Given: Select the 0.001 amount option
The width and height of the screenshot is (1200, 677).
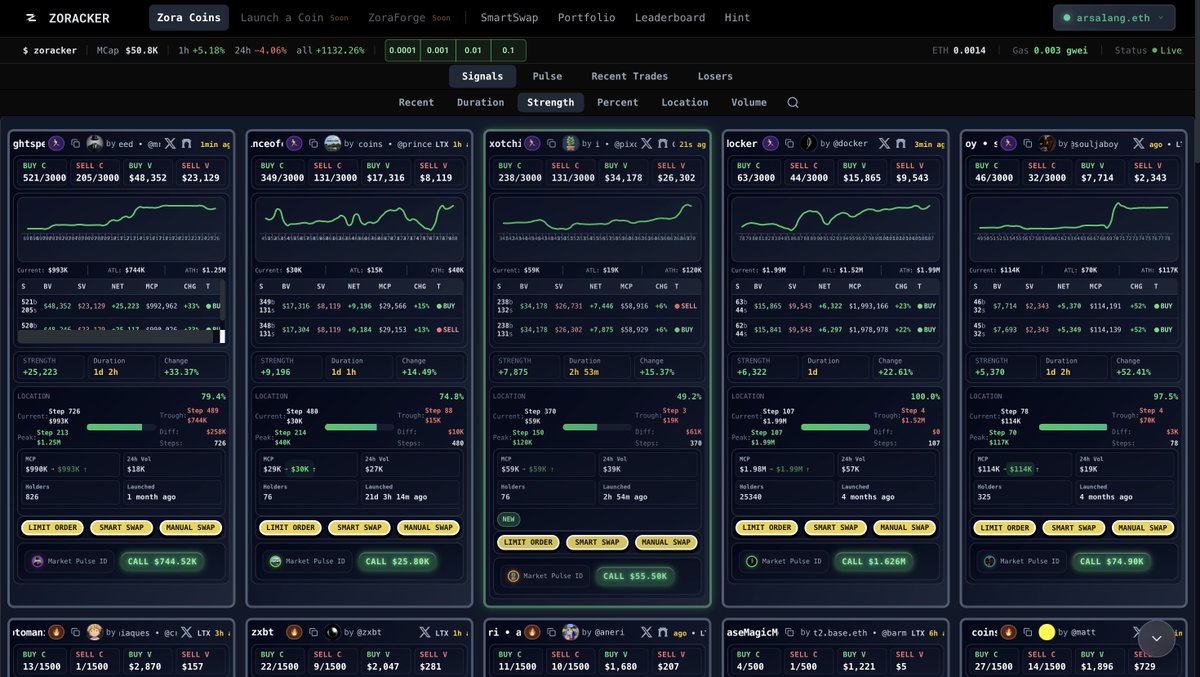Looking at the screenshot, I should click(438, 50).
